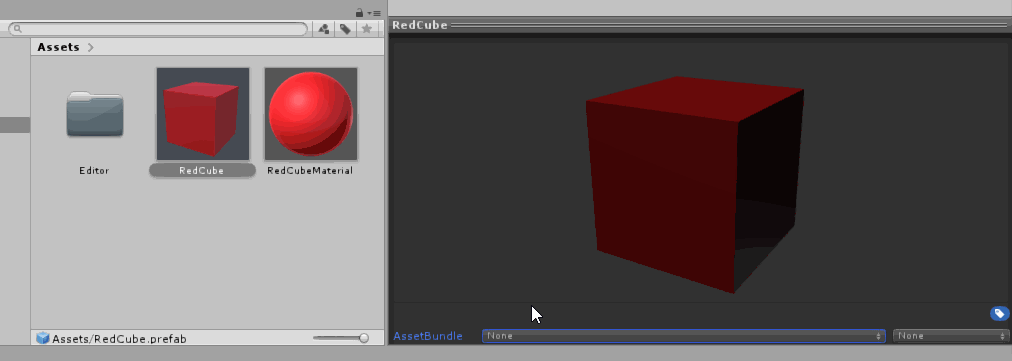The width and height of the screenshot is (1012, 361).
Task: Click the Assets breadcrumb label
Action: coord(58,47)
